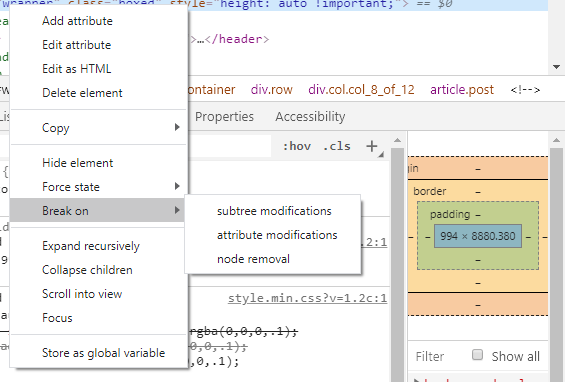Viewport: 565px width, 382px height.
Task: Click the border label in box model
Action: 430,191
